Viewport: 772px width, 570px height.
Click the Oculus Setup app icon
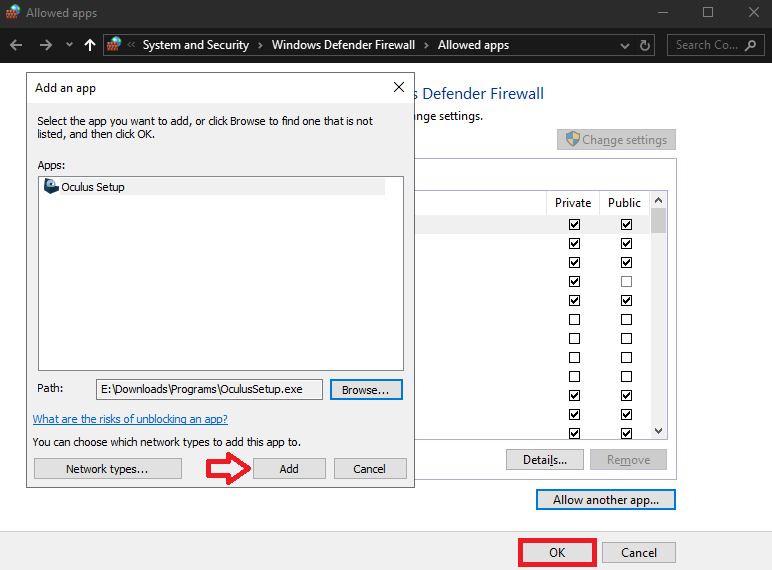click(51, 187)
